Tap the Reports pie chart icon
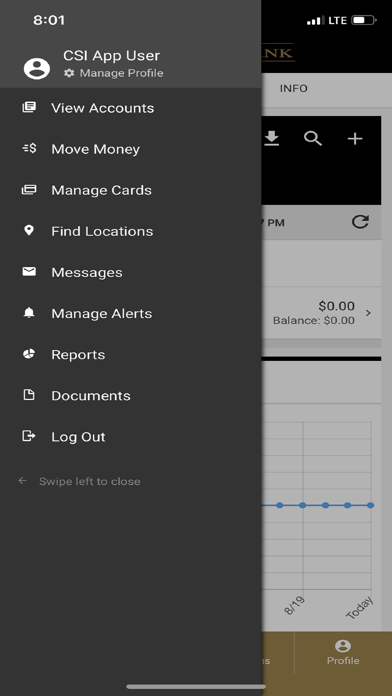The width and height of the screenshot is (392, 696). coord(29,354)
